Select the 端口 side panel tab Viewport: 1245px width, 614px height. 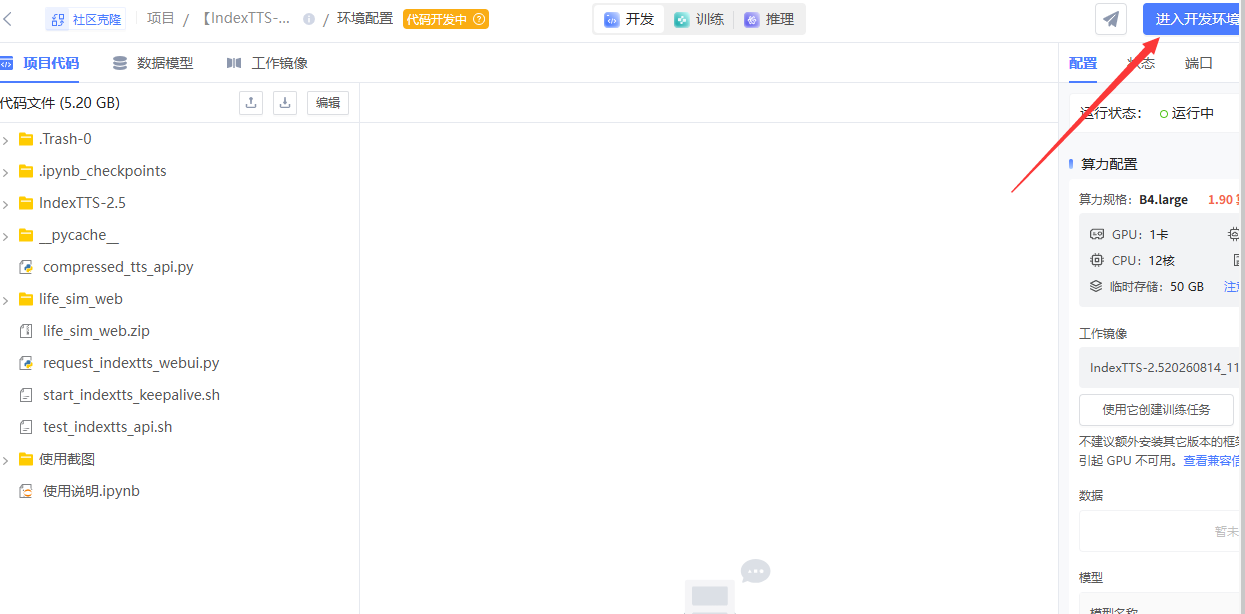(x=1199, y=63)
